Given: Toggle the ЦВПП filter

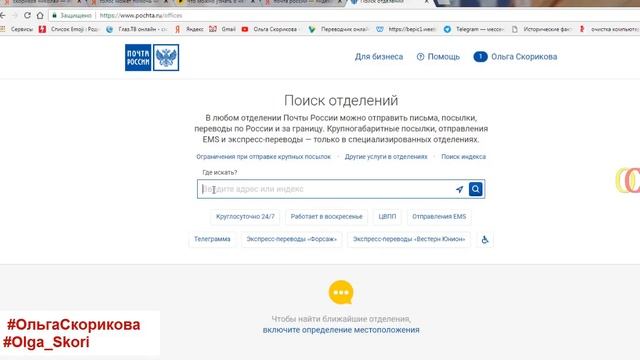Looking at the screenshot, I should tap(387, 217).
